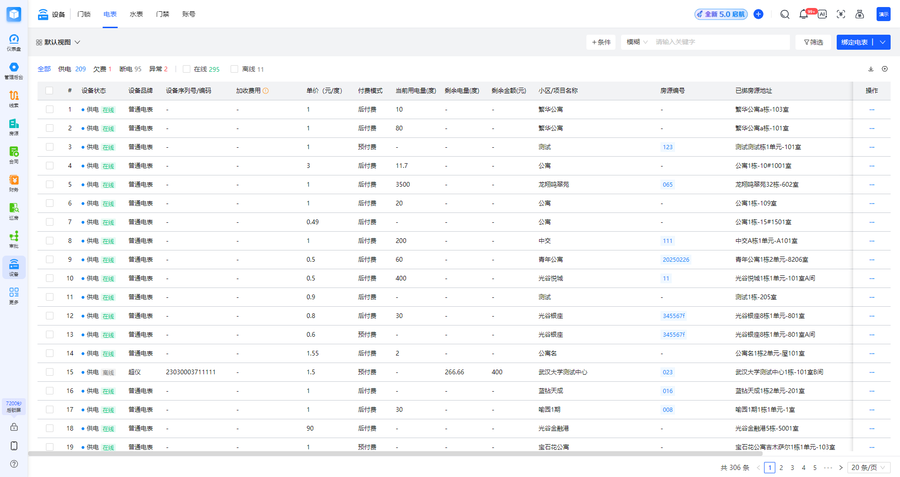The image size is (900, 477).
Task: Open row 1 action menu in 操作 column
Action: [x=871, y=110]
